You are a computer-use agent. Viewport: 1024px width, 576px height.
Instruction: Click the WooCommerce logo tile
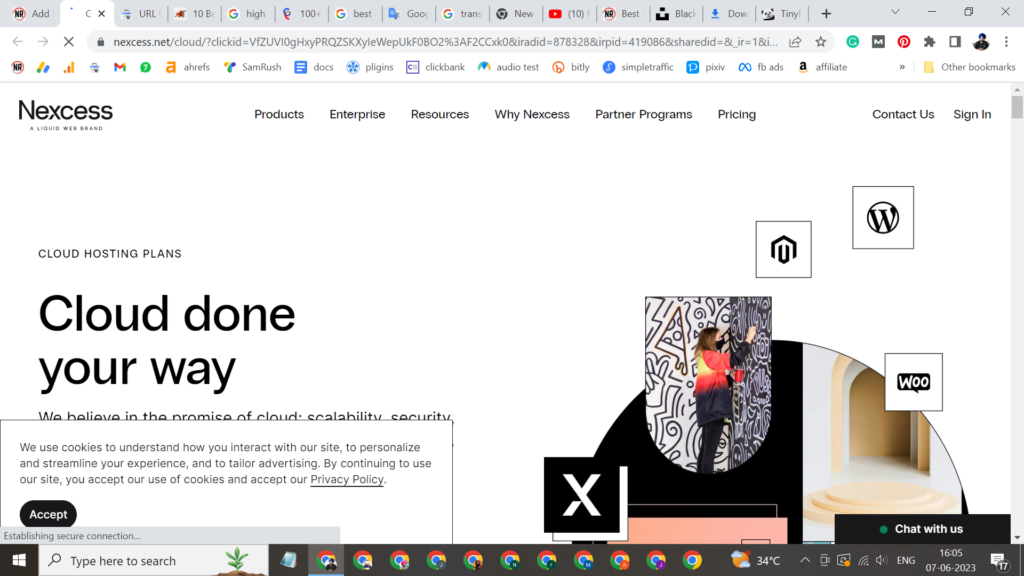click(913, 382)
